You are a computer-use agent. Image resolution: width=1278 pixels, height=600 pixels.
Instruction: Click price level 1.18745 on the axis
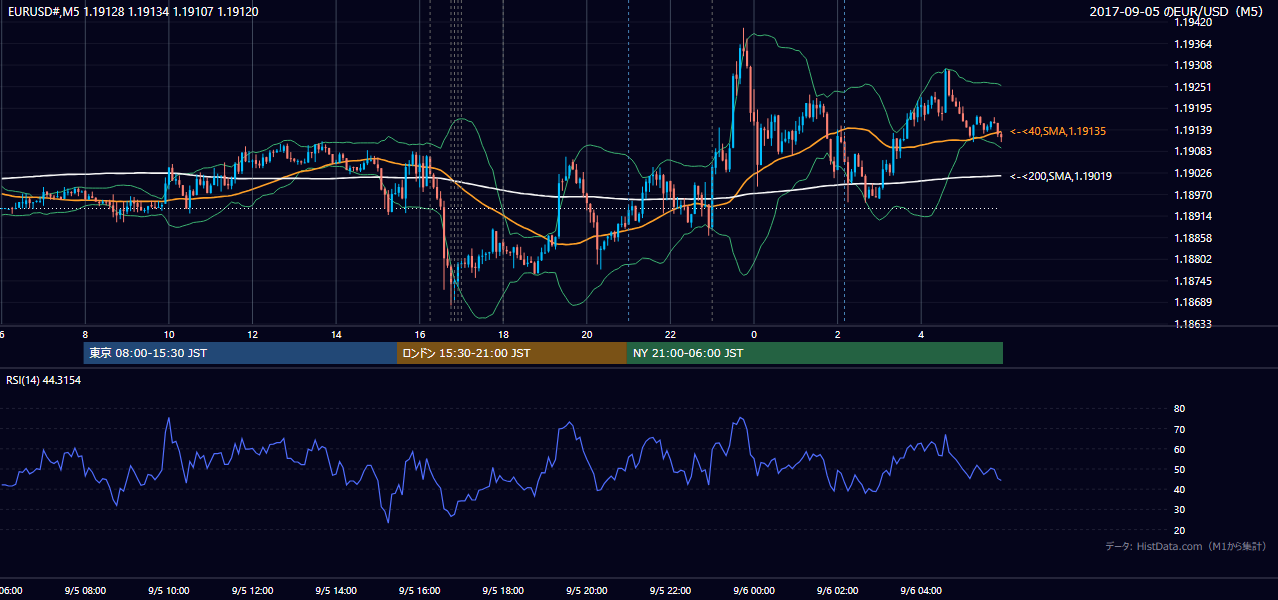coord(1191,281)
